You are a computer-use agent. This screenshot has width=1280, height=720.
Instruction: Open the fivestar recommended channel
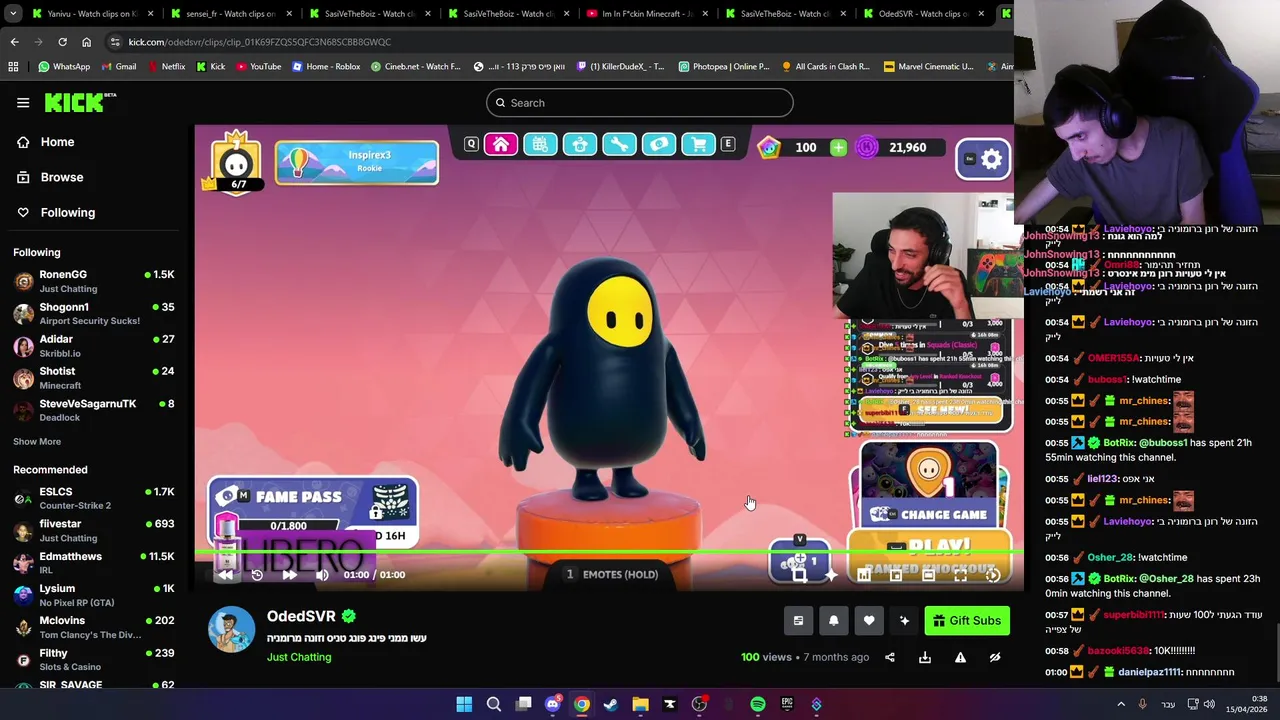tap(93, 530)
